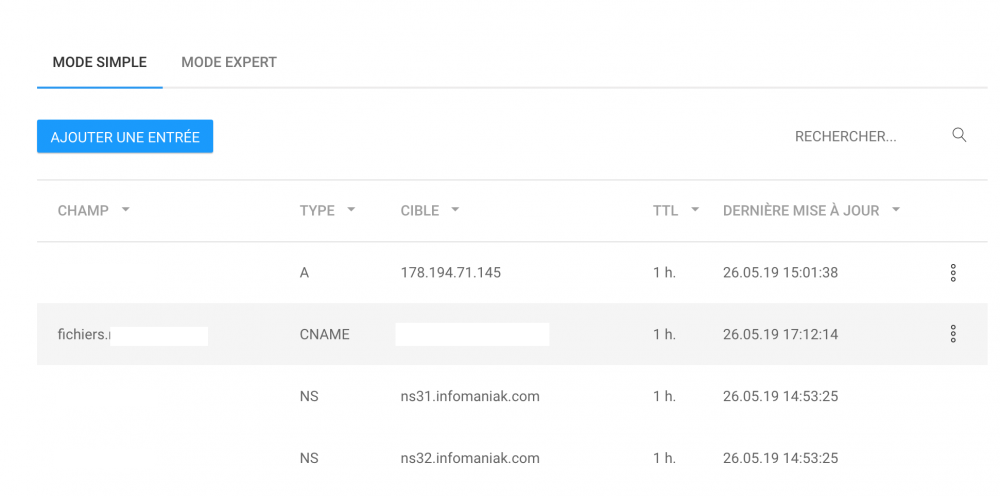Click the Ajouter une entrée button
This screenshot has height=496, width=1000.
click(125, 136)
